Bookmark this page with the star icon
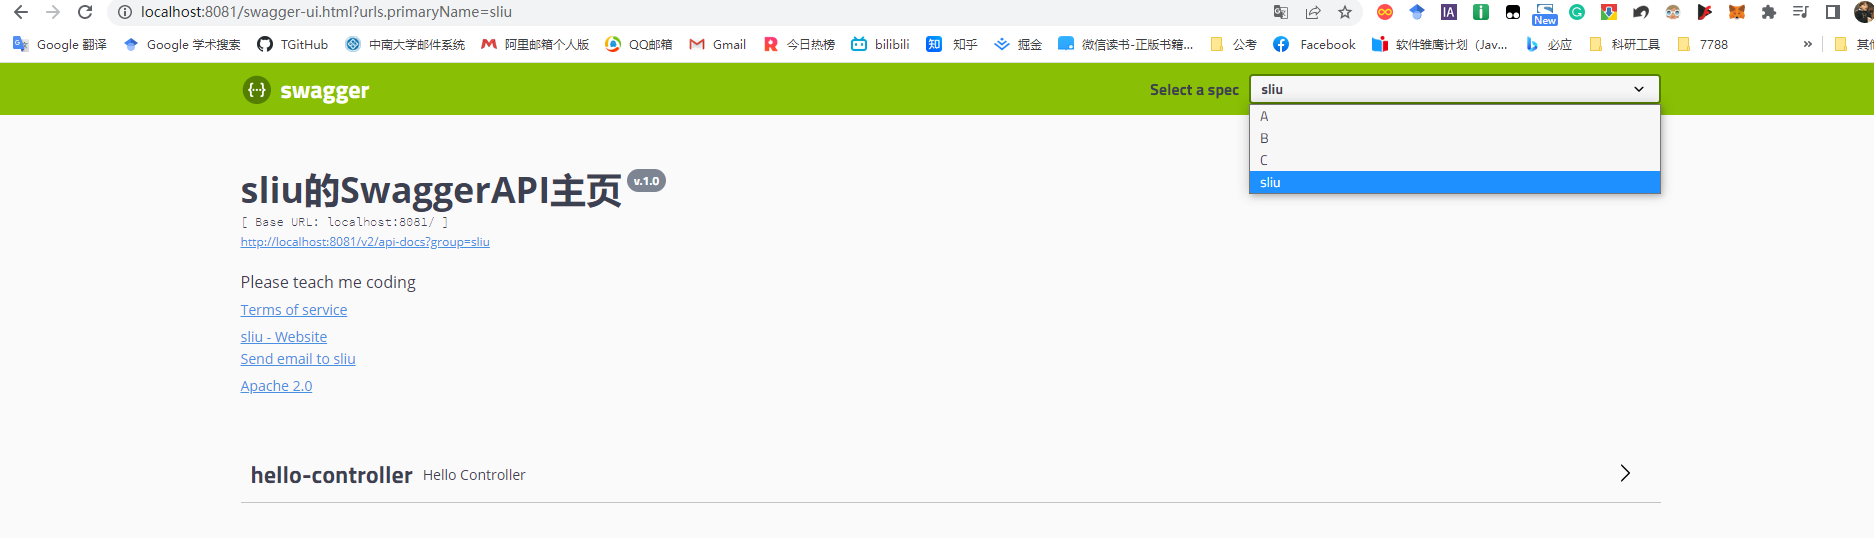 click(x=1345, y=12)
